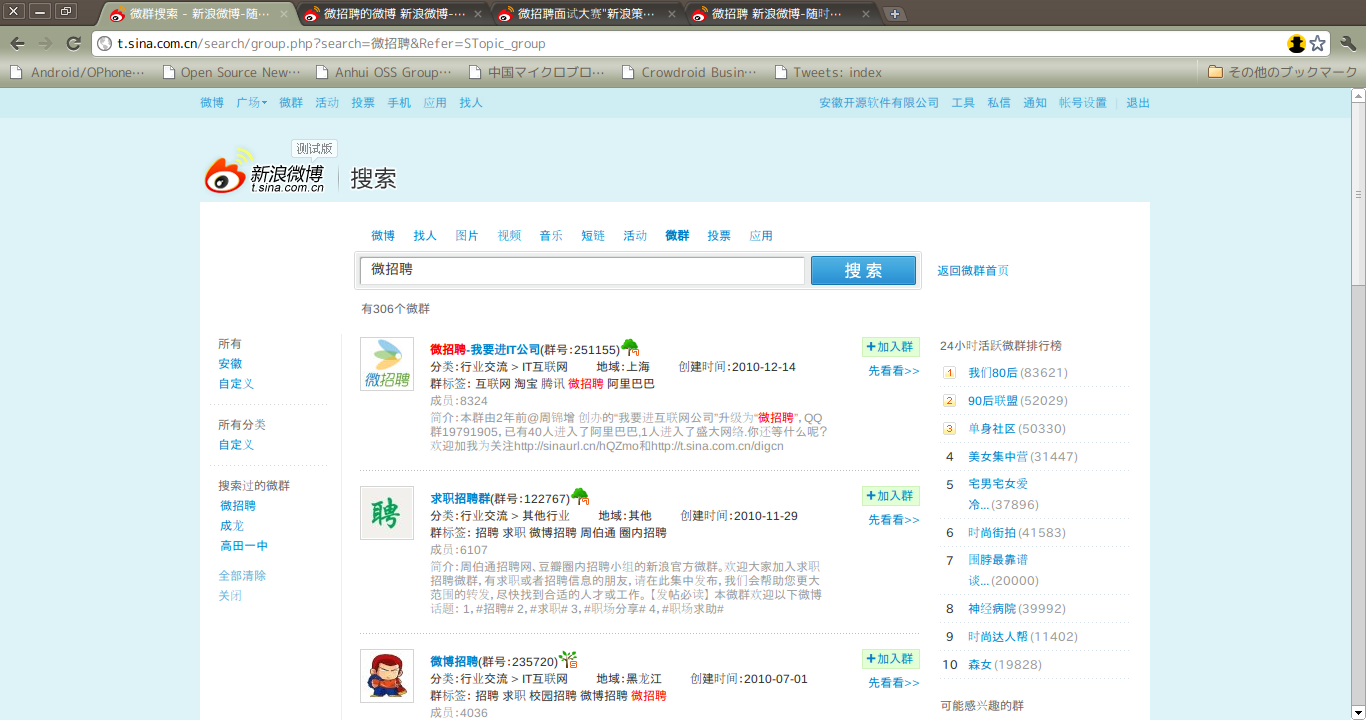Click the cartoon avatar of 微博招聘 group

click(x=387, y=676)
